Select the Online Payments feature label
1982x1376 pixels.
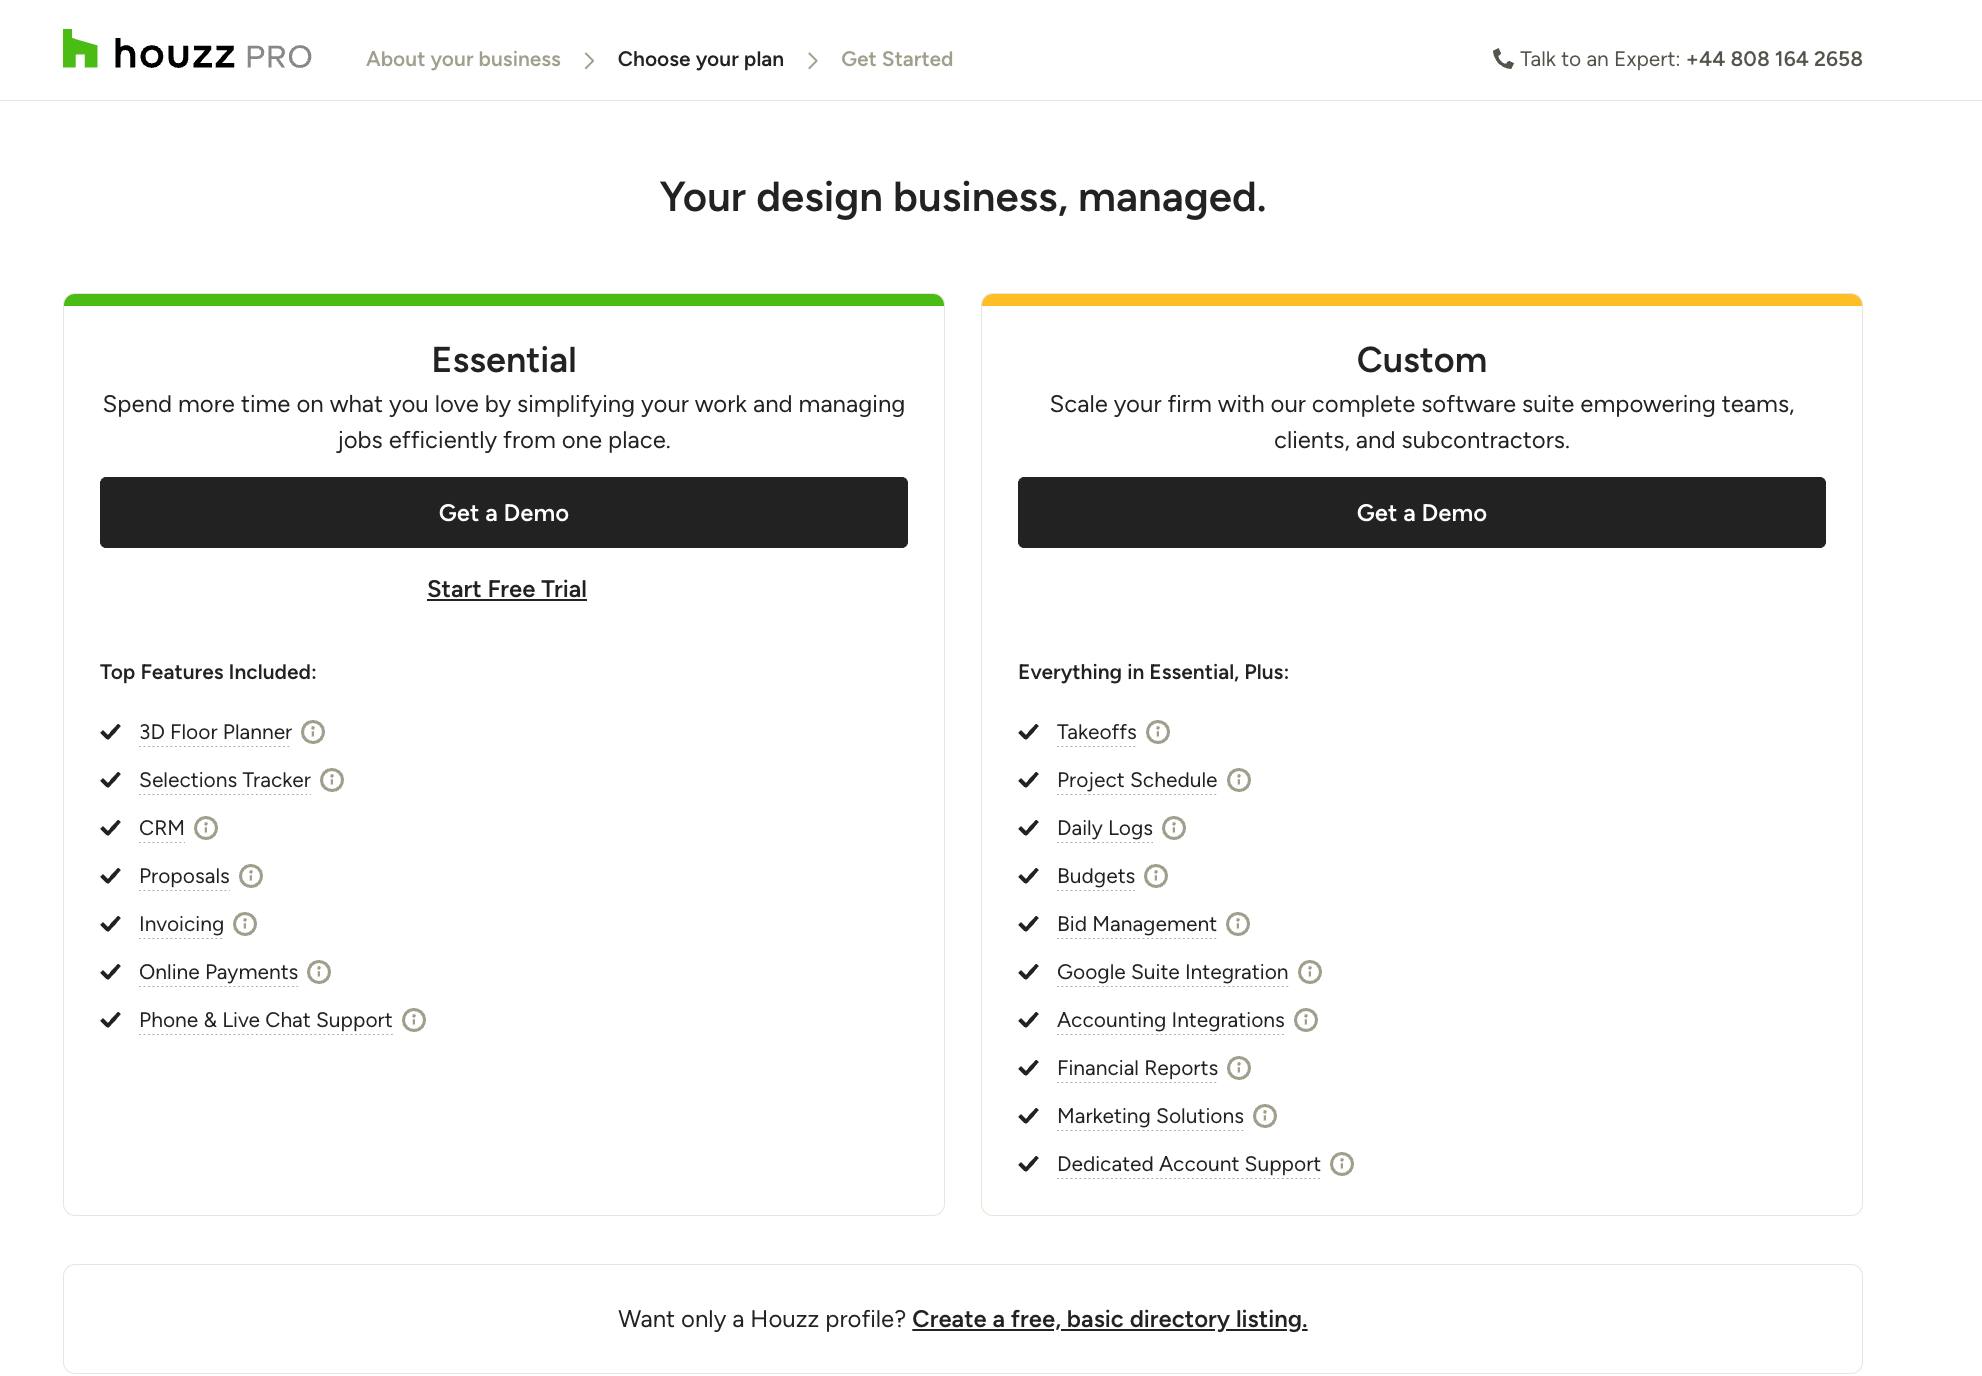(x=218, y=972)
